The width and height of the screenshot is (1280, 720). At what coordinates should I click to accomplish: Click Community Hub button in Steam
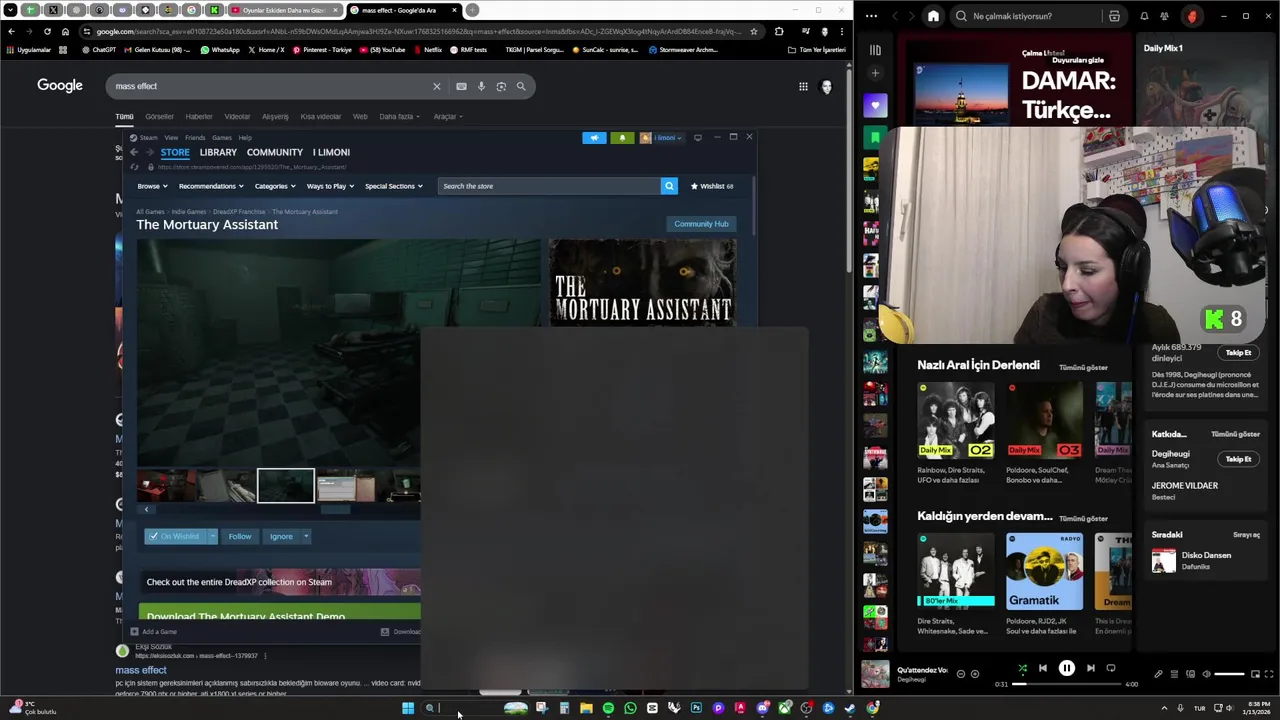tap(701, 224)
